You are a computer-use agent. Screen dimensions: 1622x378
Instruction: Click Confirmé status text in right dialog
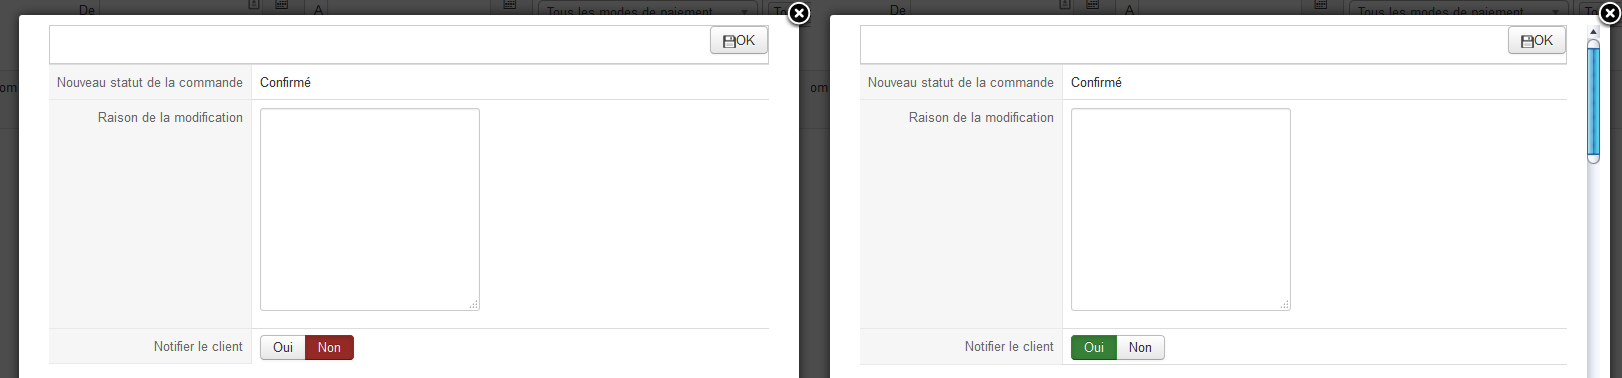coord(1096,83)
